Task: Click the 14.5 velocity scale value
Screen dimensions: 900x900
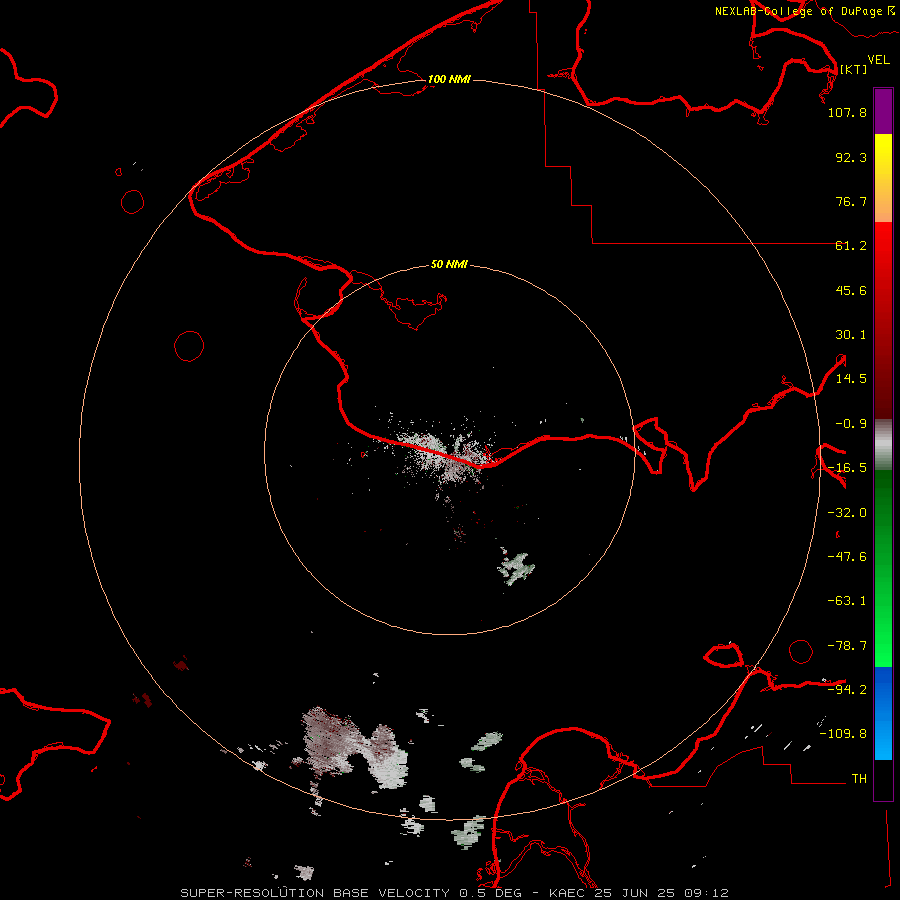Action: pyautogui.click(x=851, y=379)
